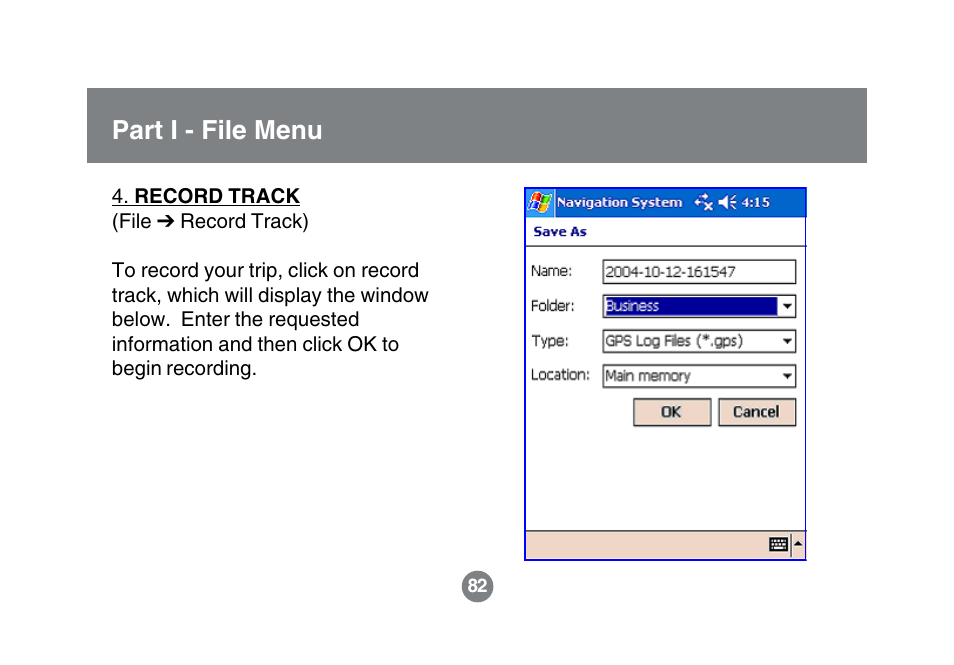Viewport: 954px width, 665px height.
Task: Click the Part I - File Menu header
Action: click(217, 130)
